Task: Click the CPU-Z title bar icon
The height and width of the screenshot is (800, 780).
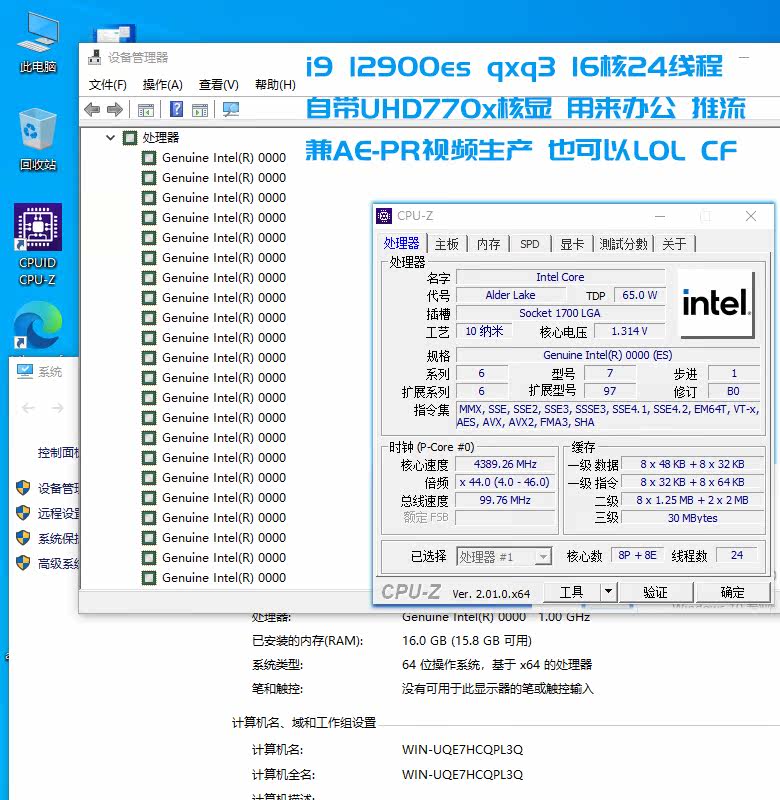Action: point(384,216)
